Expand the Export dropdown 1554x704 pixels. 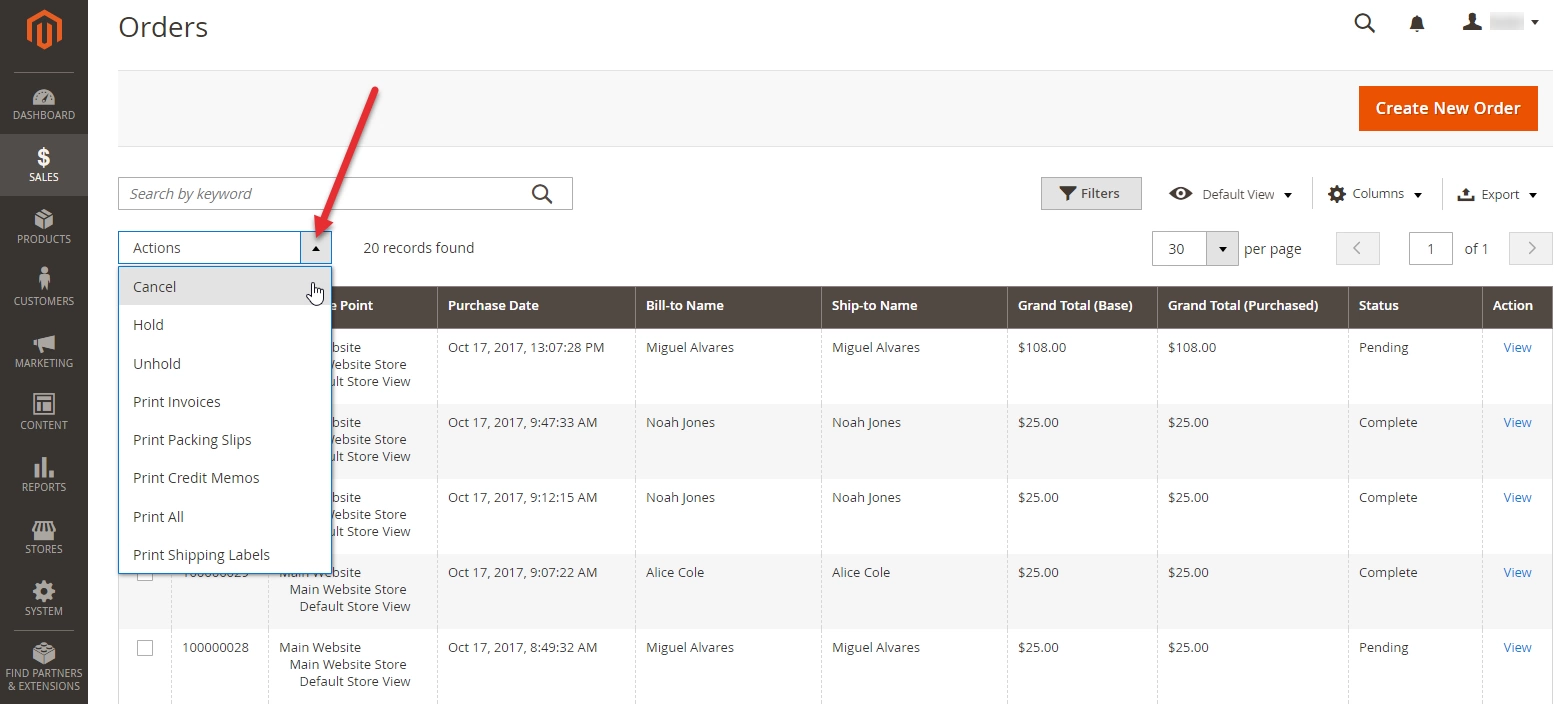pyautogui.click(x=1497, y=195)
